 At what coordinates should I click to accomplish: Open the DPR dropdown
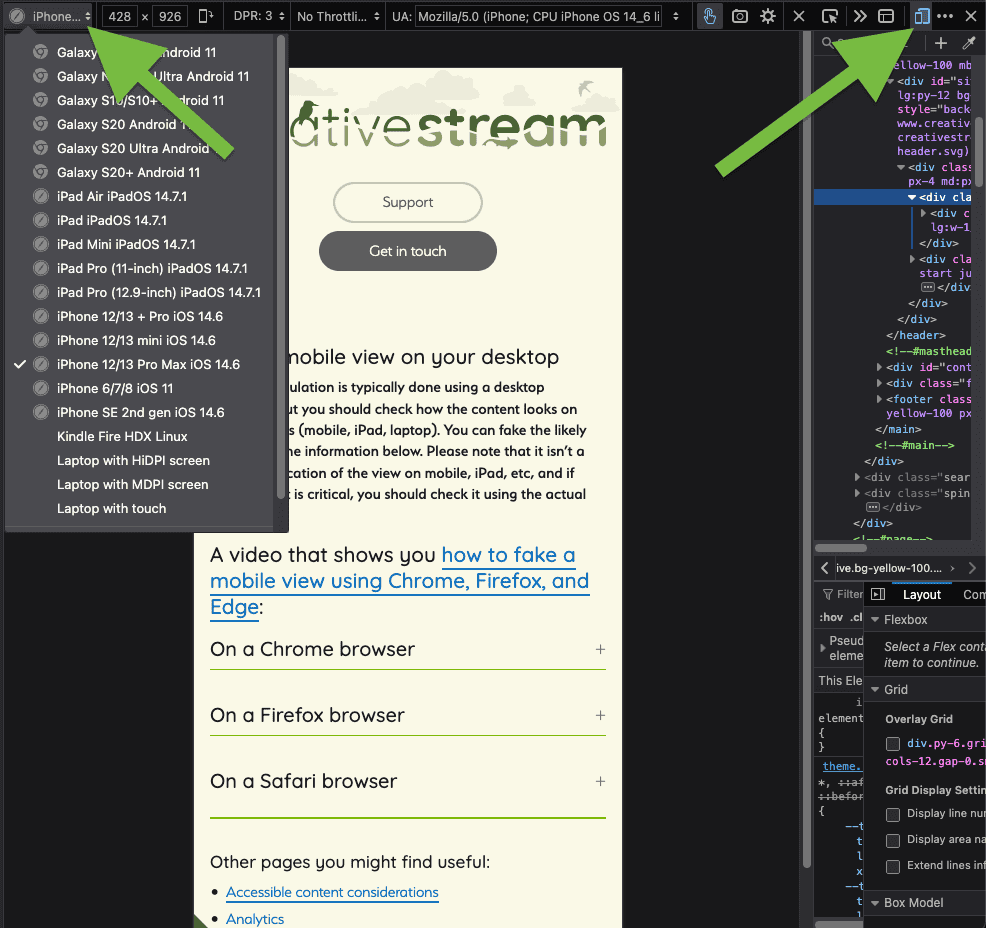point(260,16)
